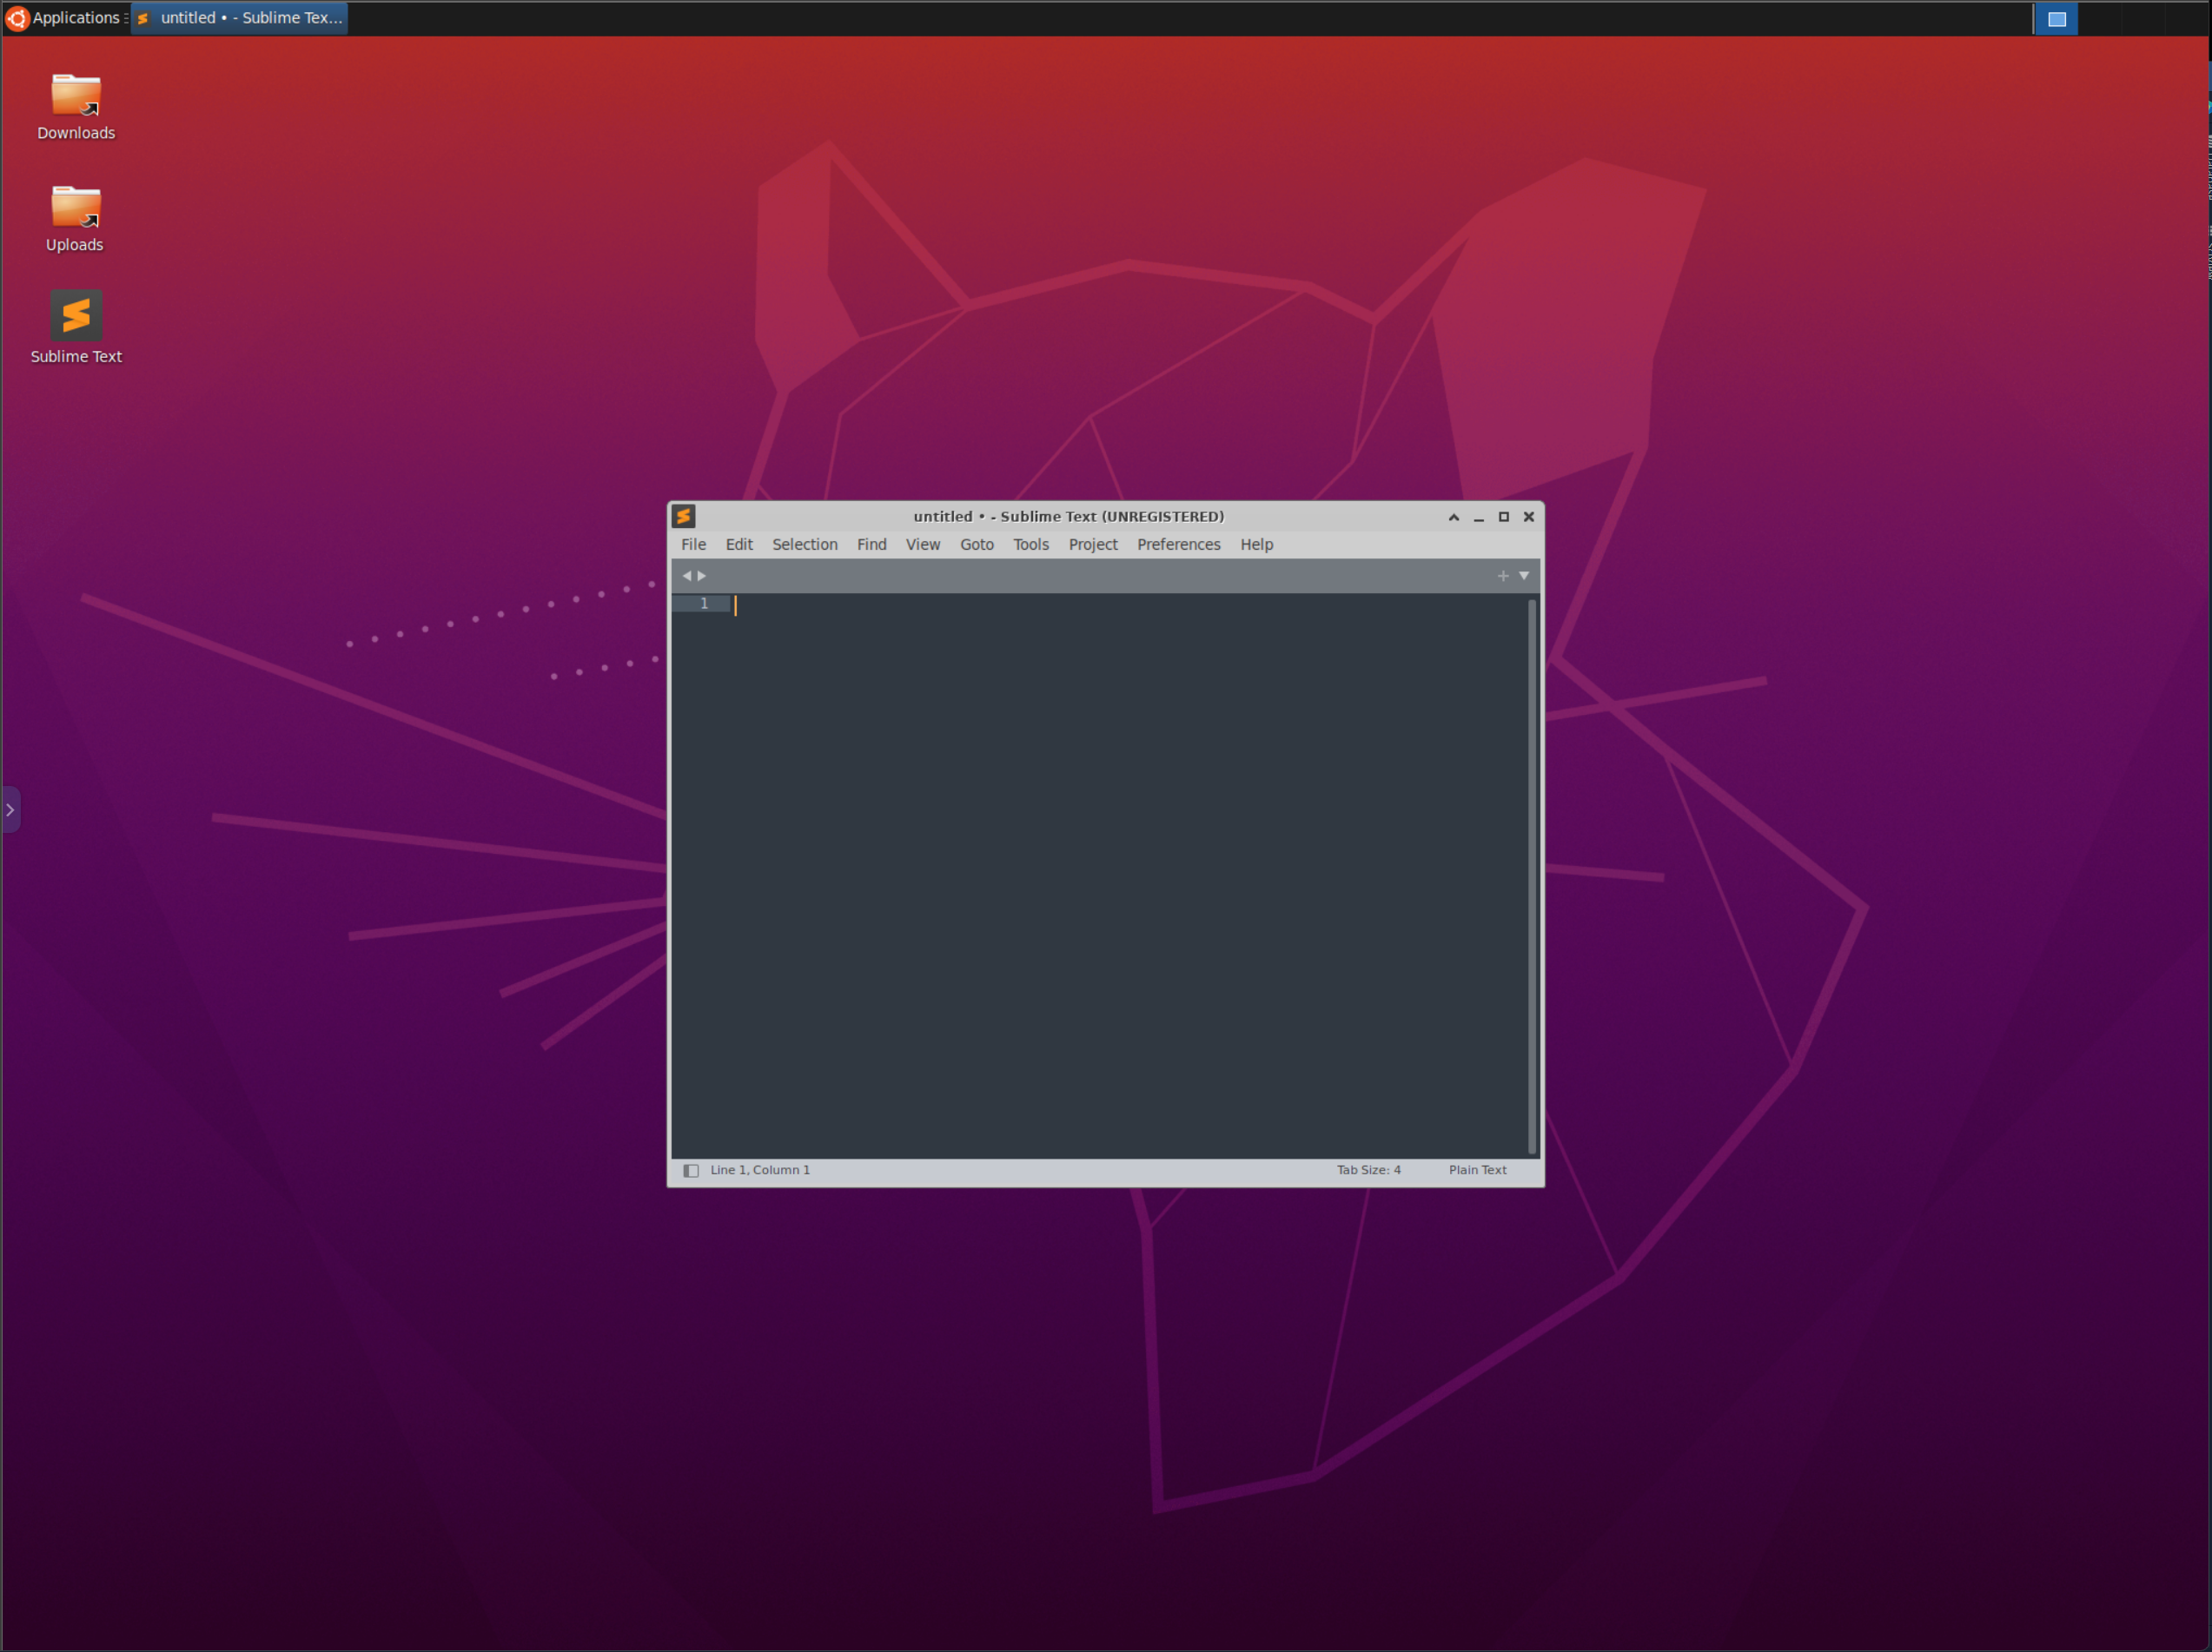Open the Selection menu
The width and height of the screenshot is (2212, 1652).
point(804,544)
